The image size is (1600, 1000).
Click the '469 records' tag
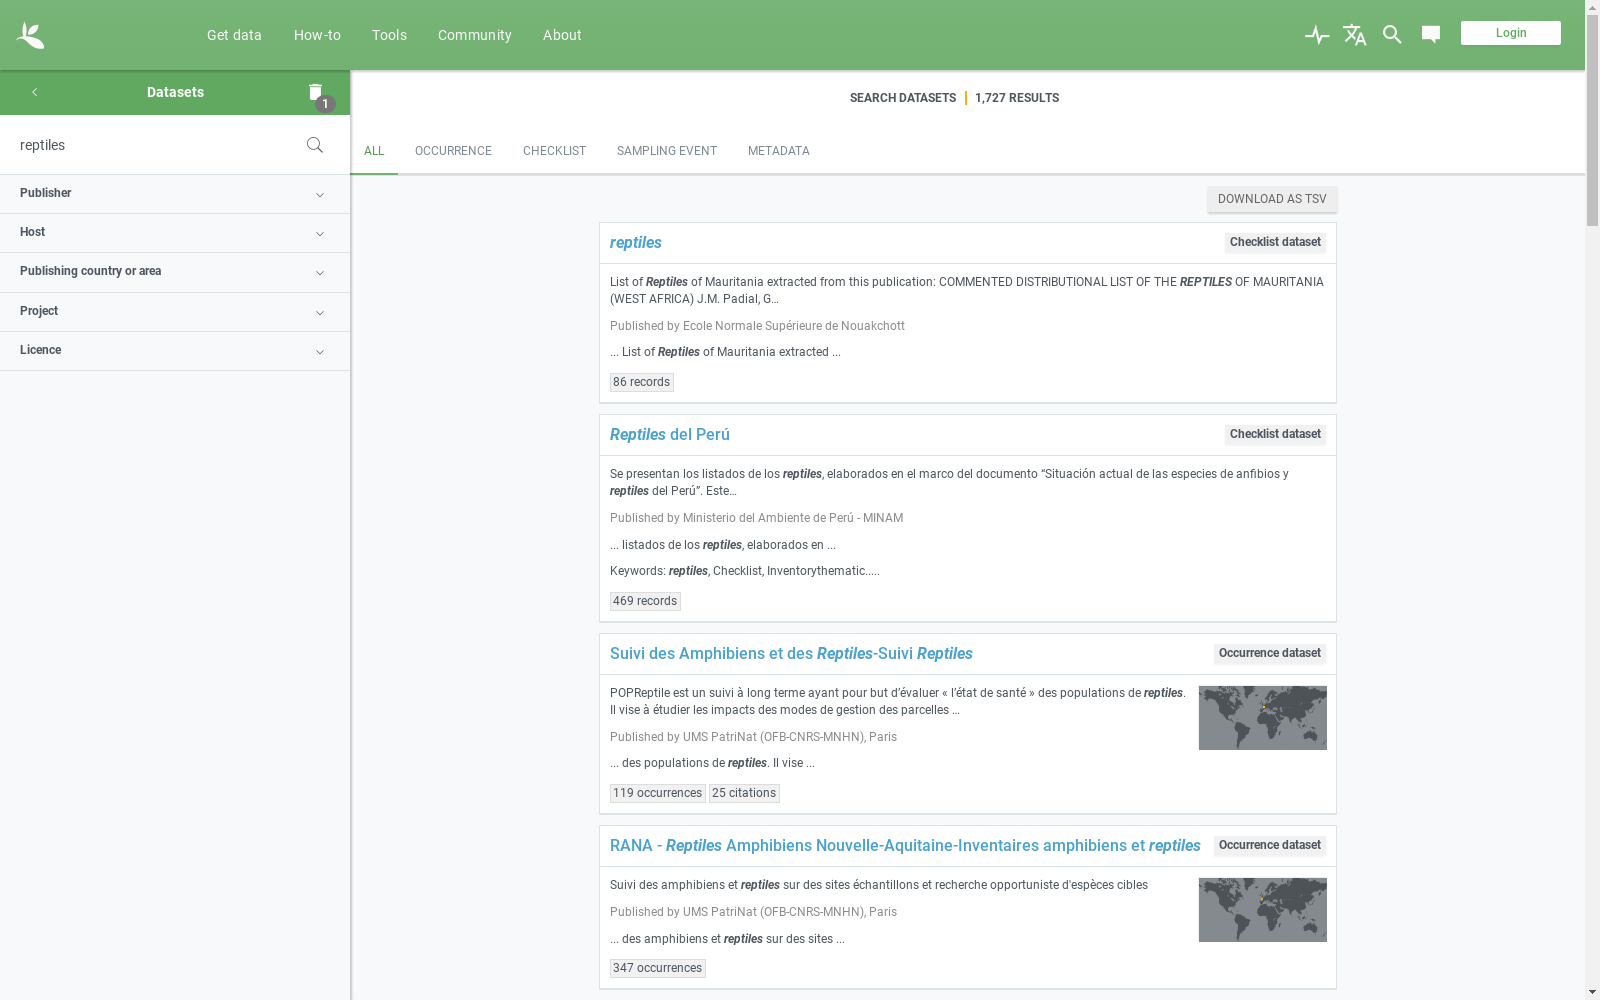(645, 601)
